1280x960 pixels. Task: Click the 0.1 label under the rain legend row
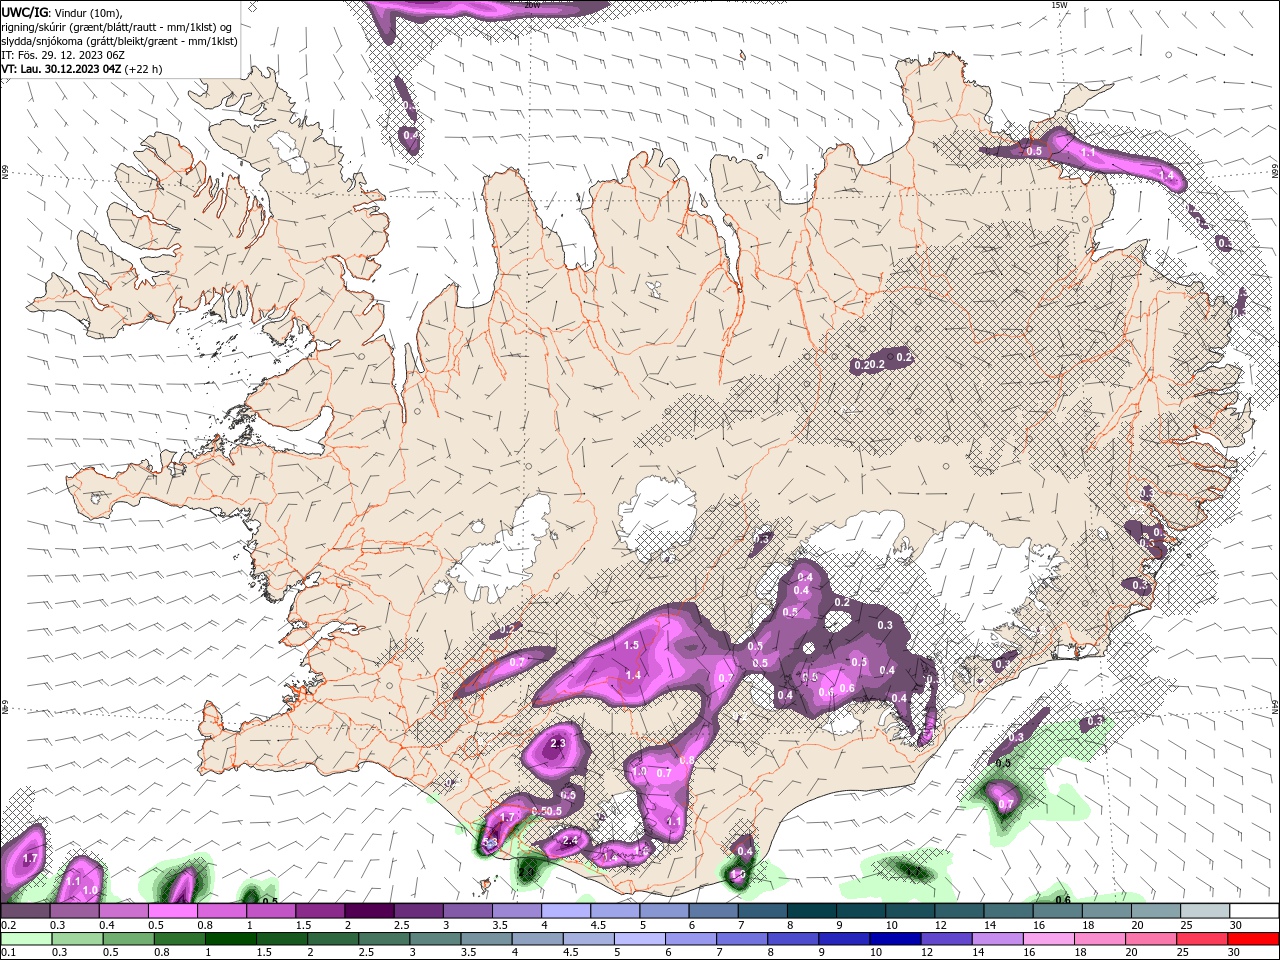7,953
